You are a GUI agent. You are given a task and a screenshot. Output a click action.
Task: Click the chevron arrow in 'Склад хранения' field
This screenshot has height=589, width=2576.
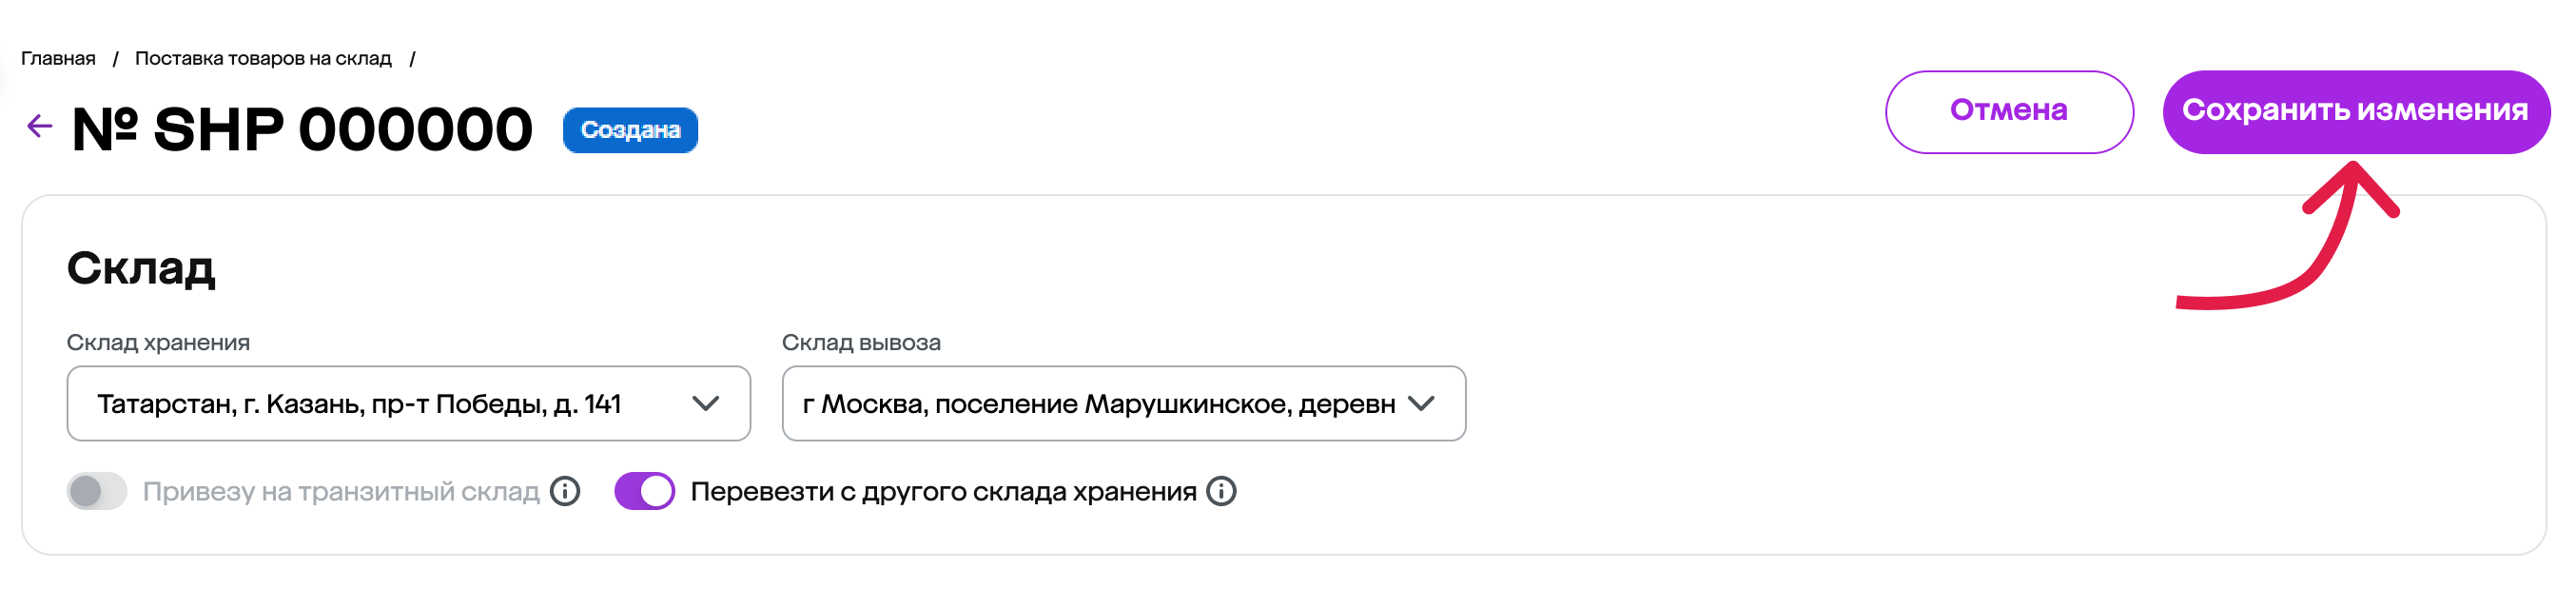pos(705,404)
